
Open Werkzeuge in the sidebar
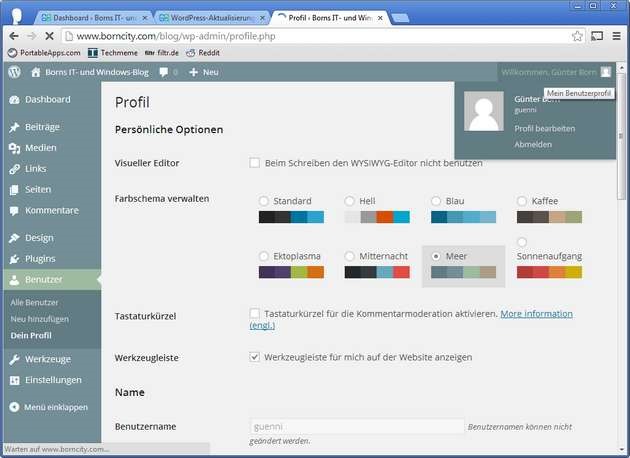[47, 358]
